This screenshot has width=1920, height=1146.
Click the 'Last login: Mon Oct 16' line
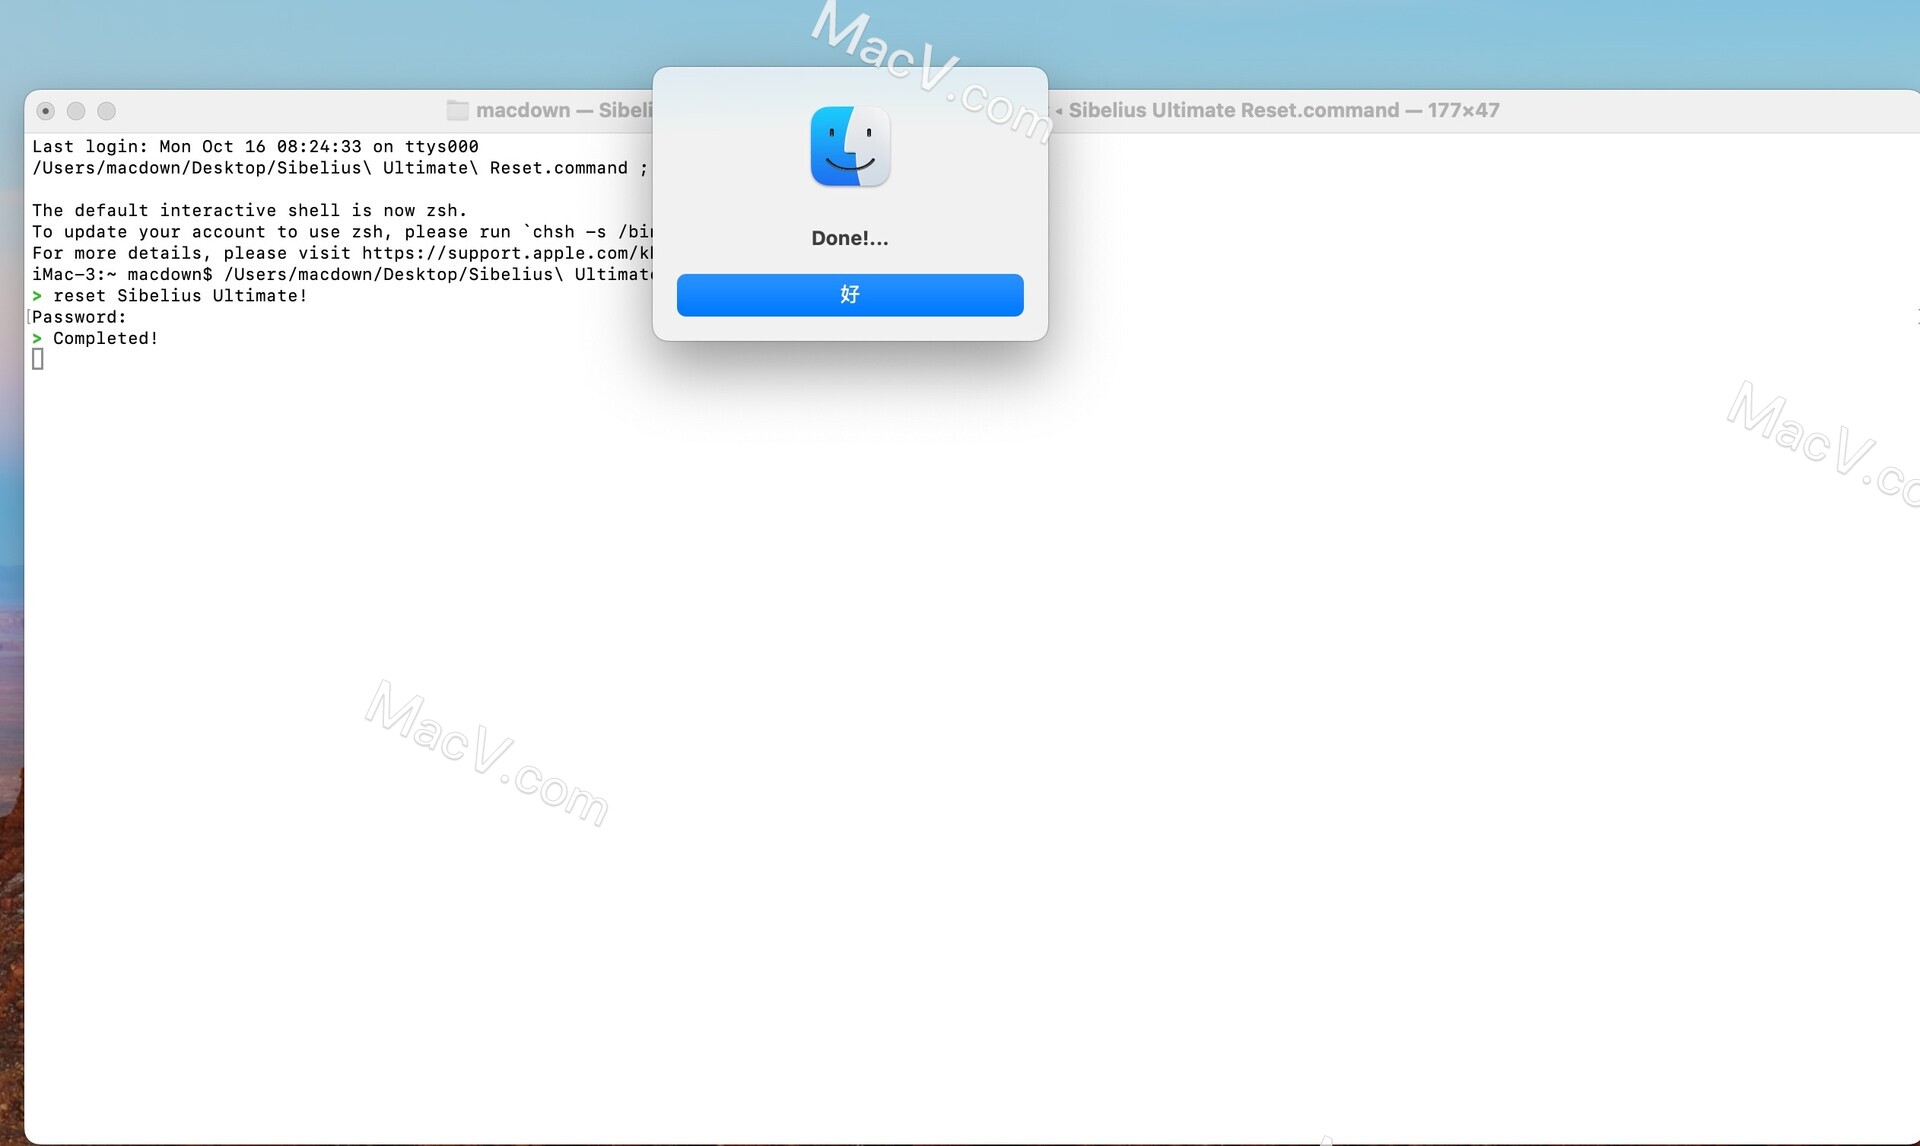[256, 147]
